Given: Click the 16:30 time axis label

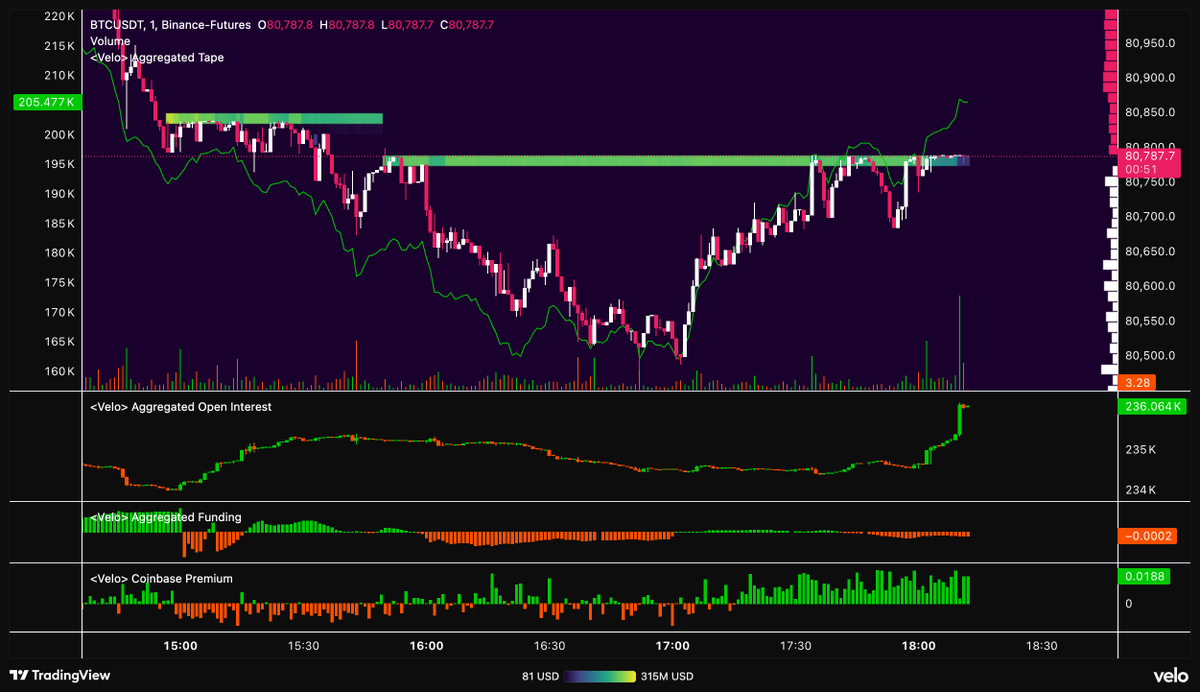Looking at the screenshot, I should 550,646.
